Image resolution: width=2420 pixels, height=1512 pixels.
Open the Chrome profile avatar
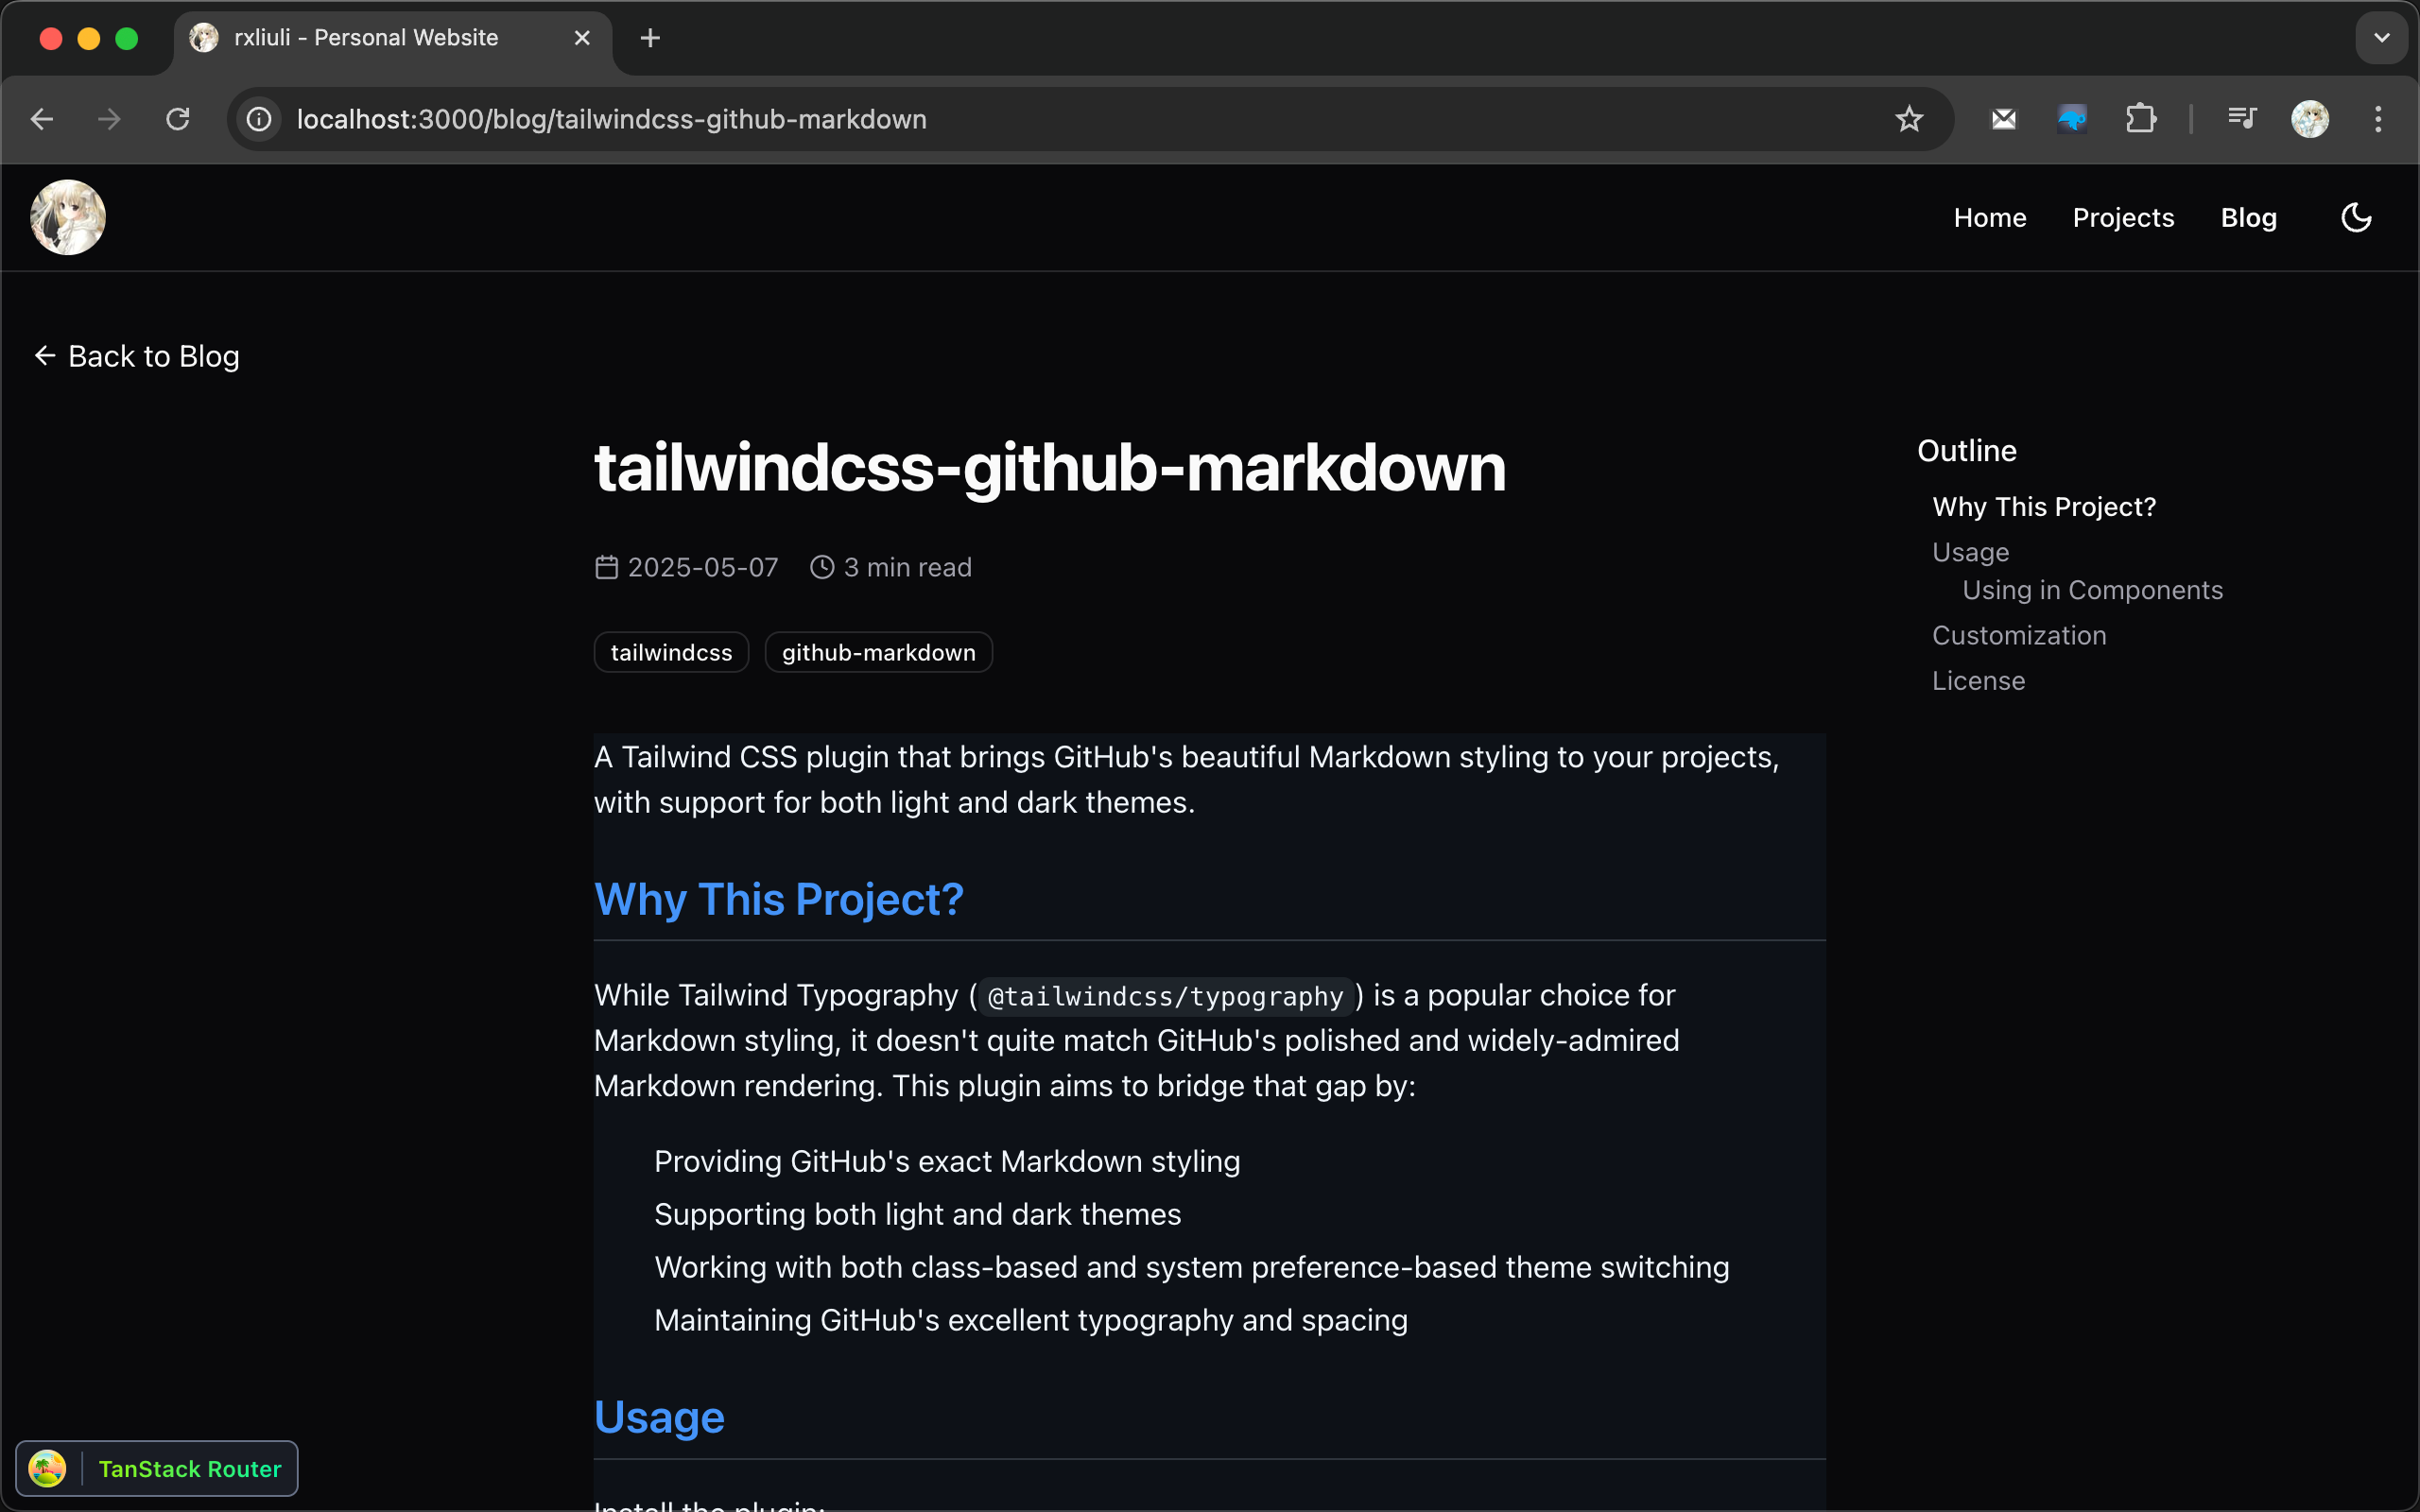pos(2310,119)
